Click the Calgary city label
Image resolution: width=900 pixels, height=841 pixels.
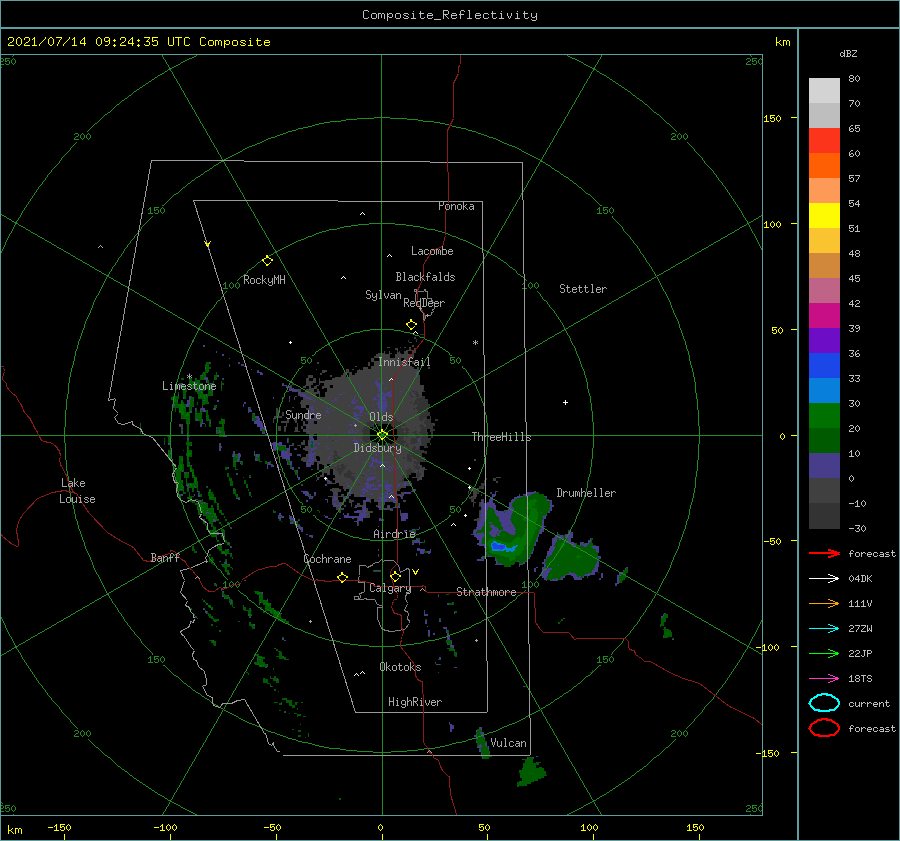[x=390, y=588]
